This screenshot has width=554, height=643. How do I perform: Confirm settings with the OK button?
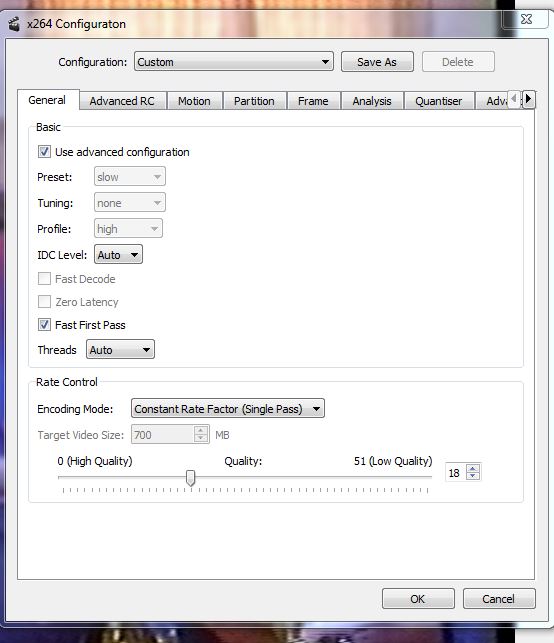coord(418,599)
